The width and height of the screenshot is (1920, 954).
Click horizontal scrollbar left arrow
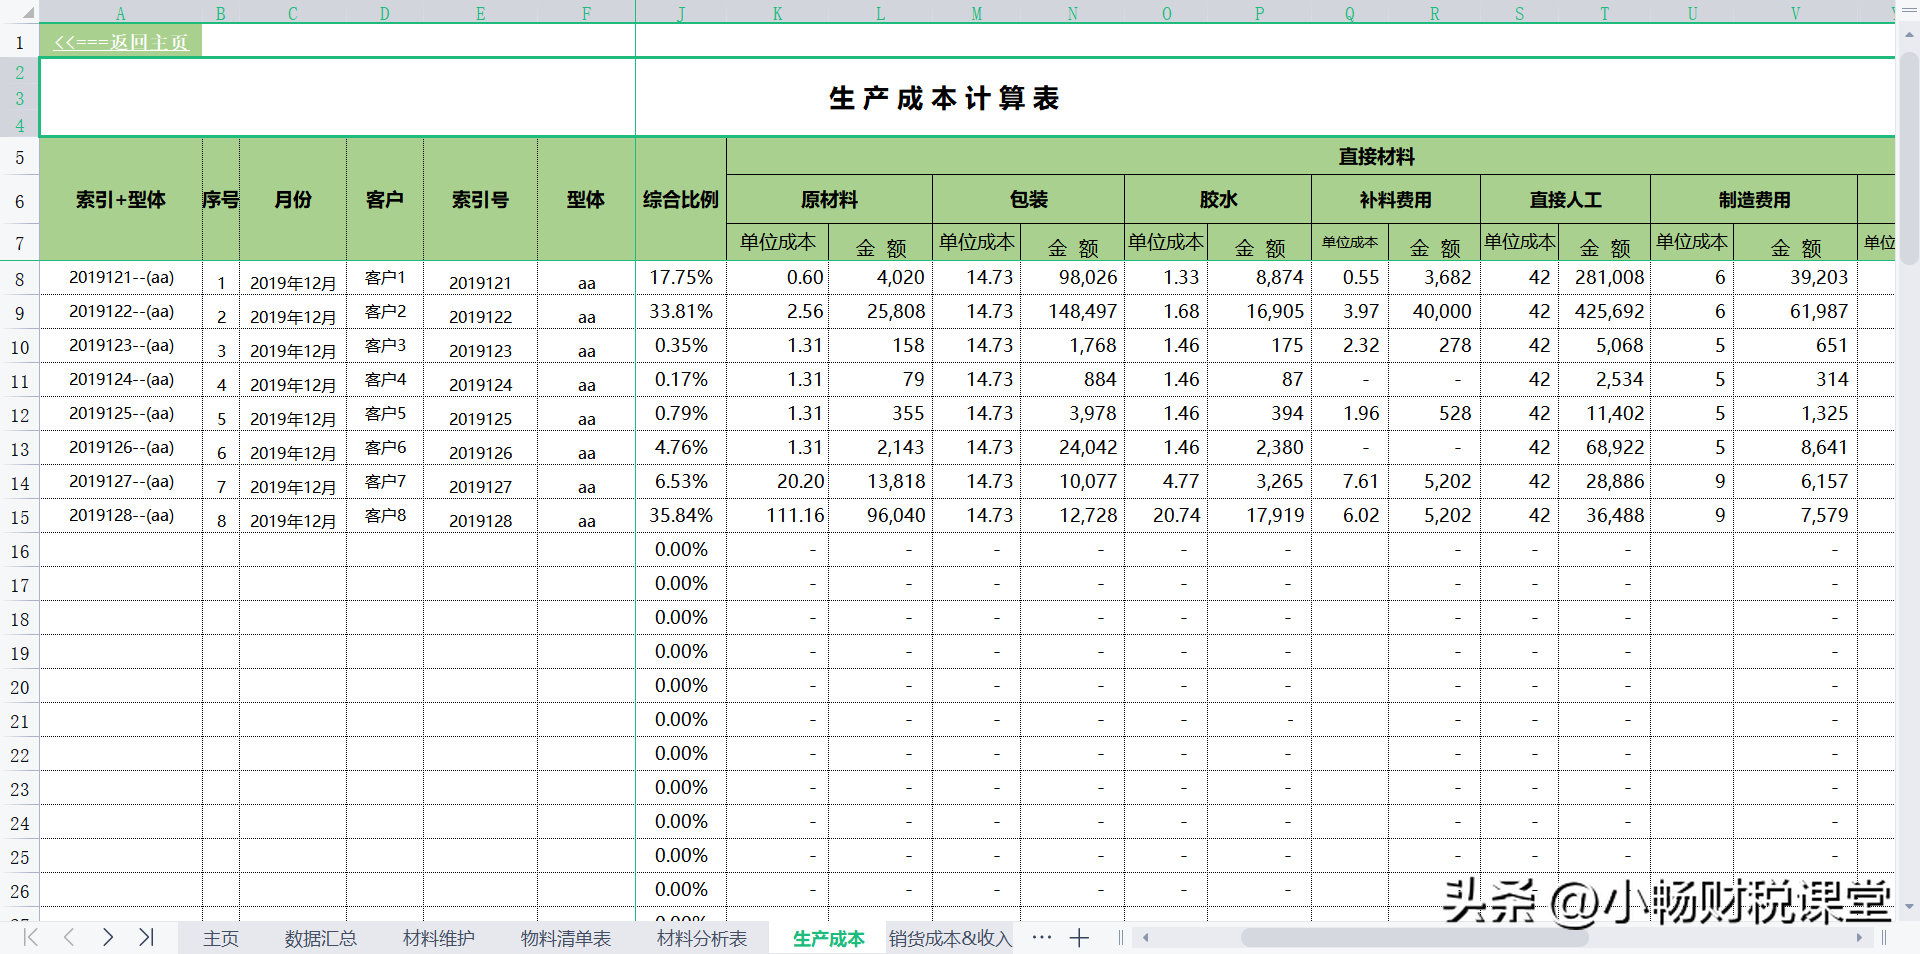(1146, 938)
